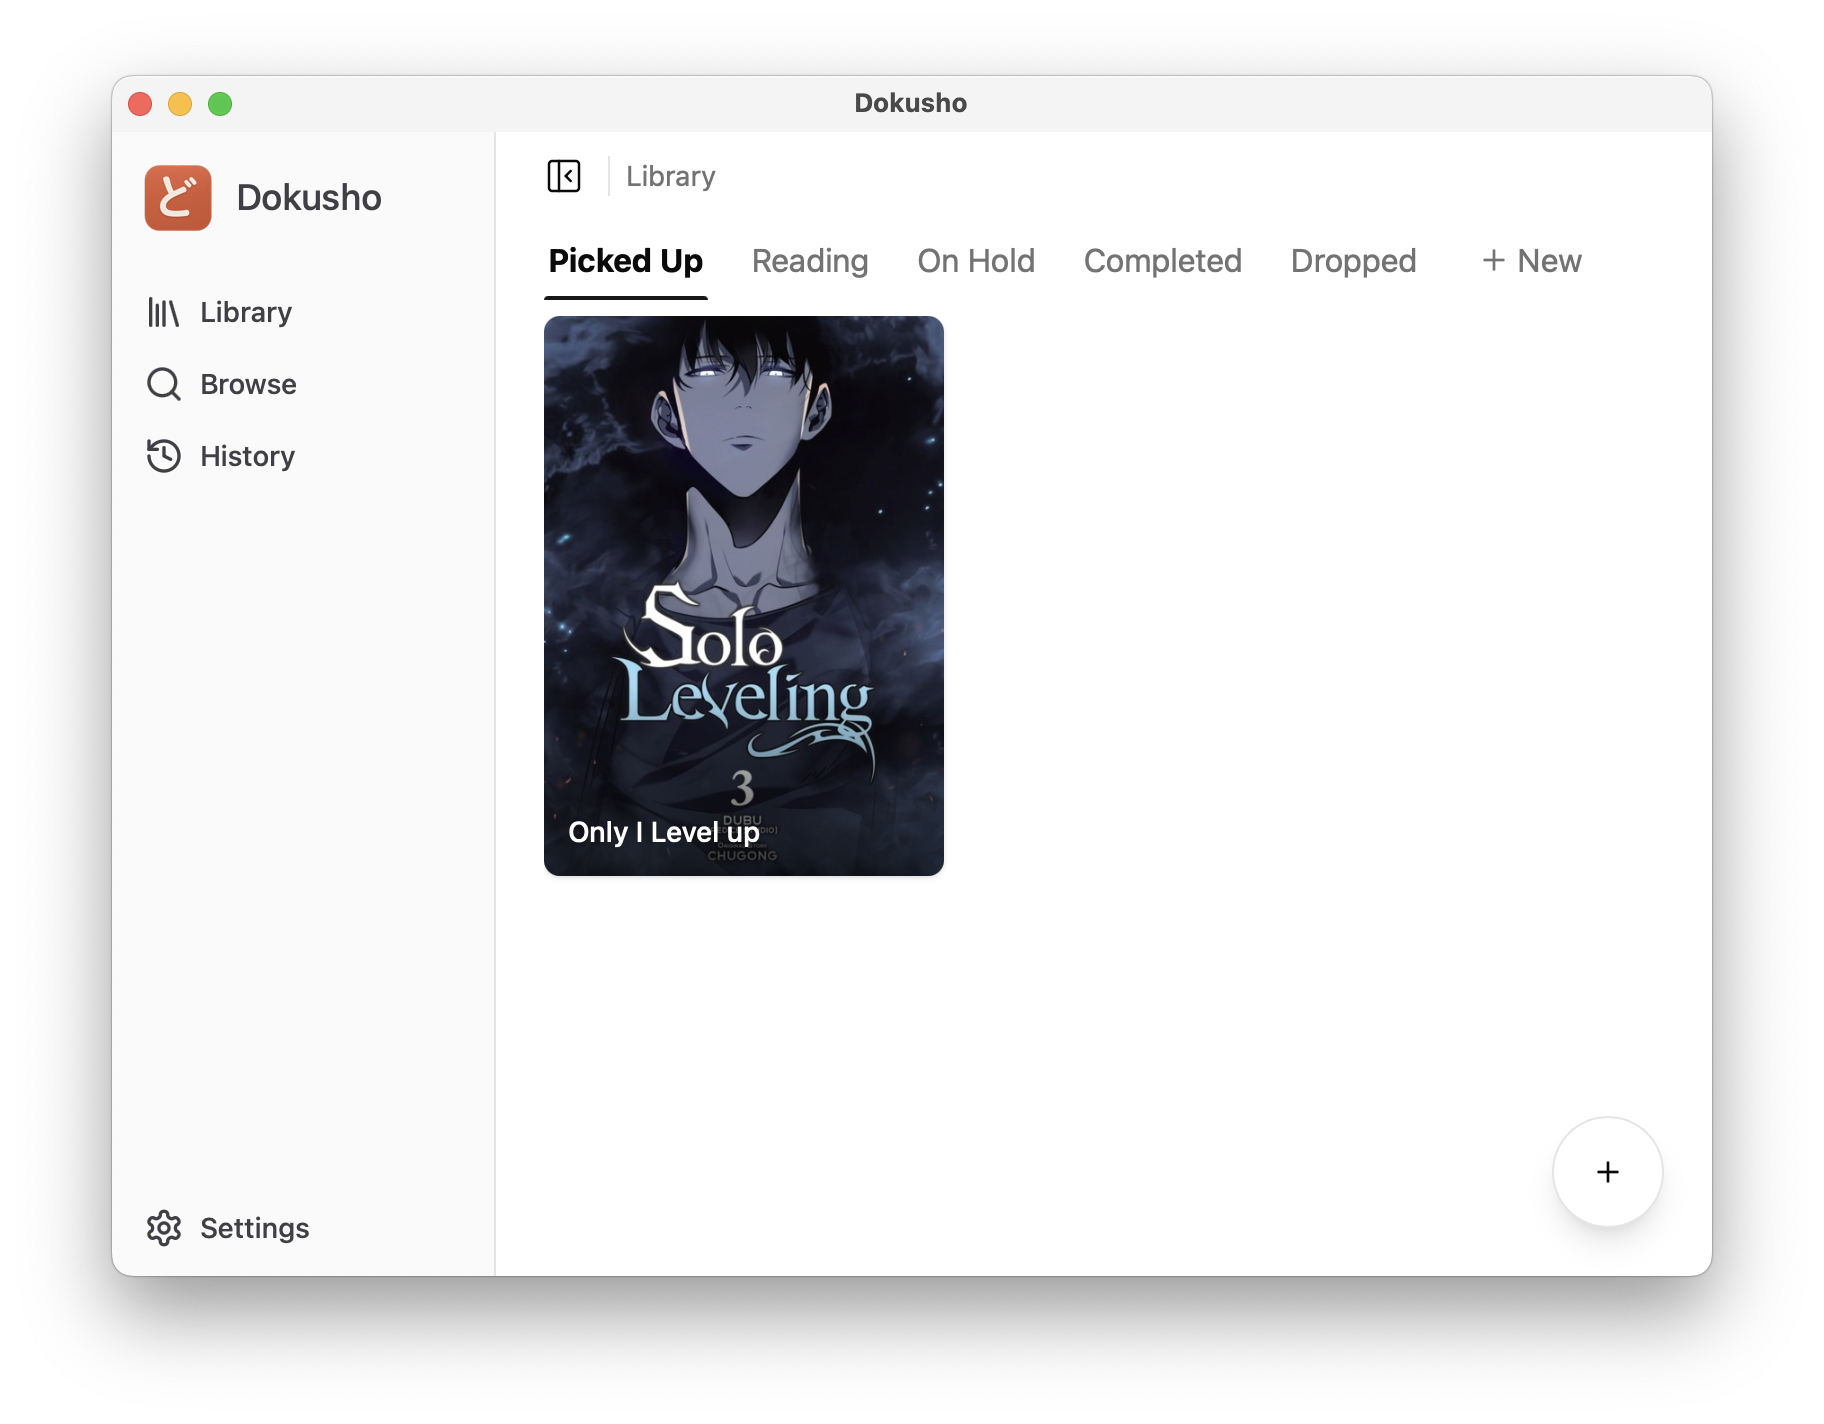The height and width of the screenshot is (1424, 1824).
Task: Close the Dokusho window
Action: [x=140, y=104]
